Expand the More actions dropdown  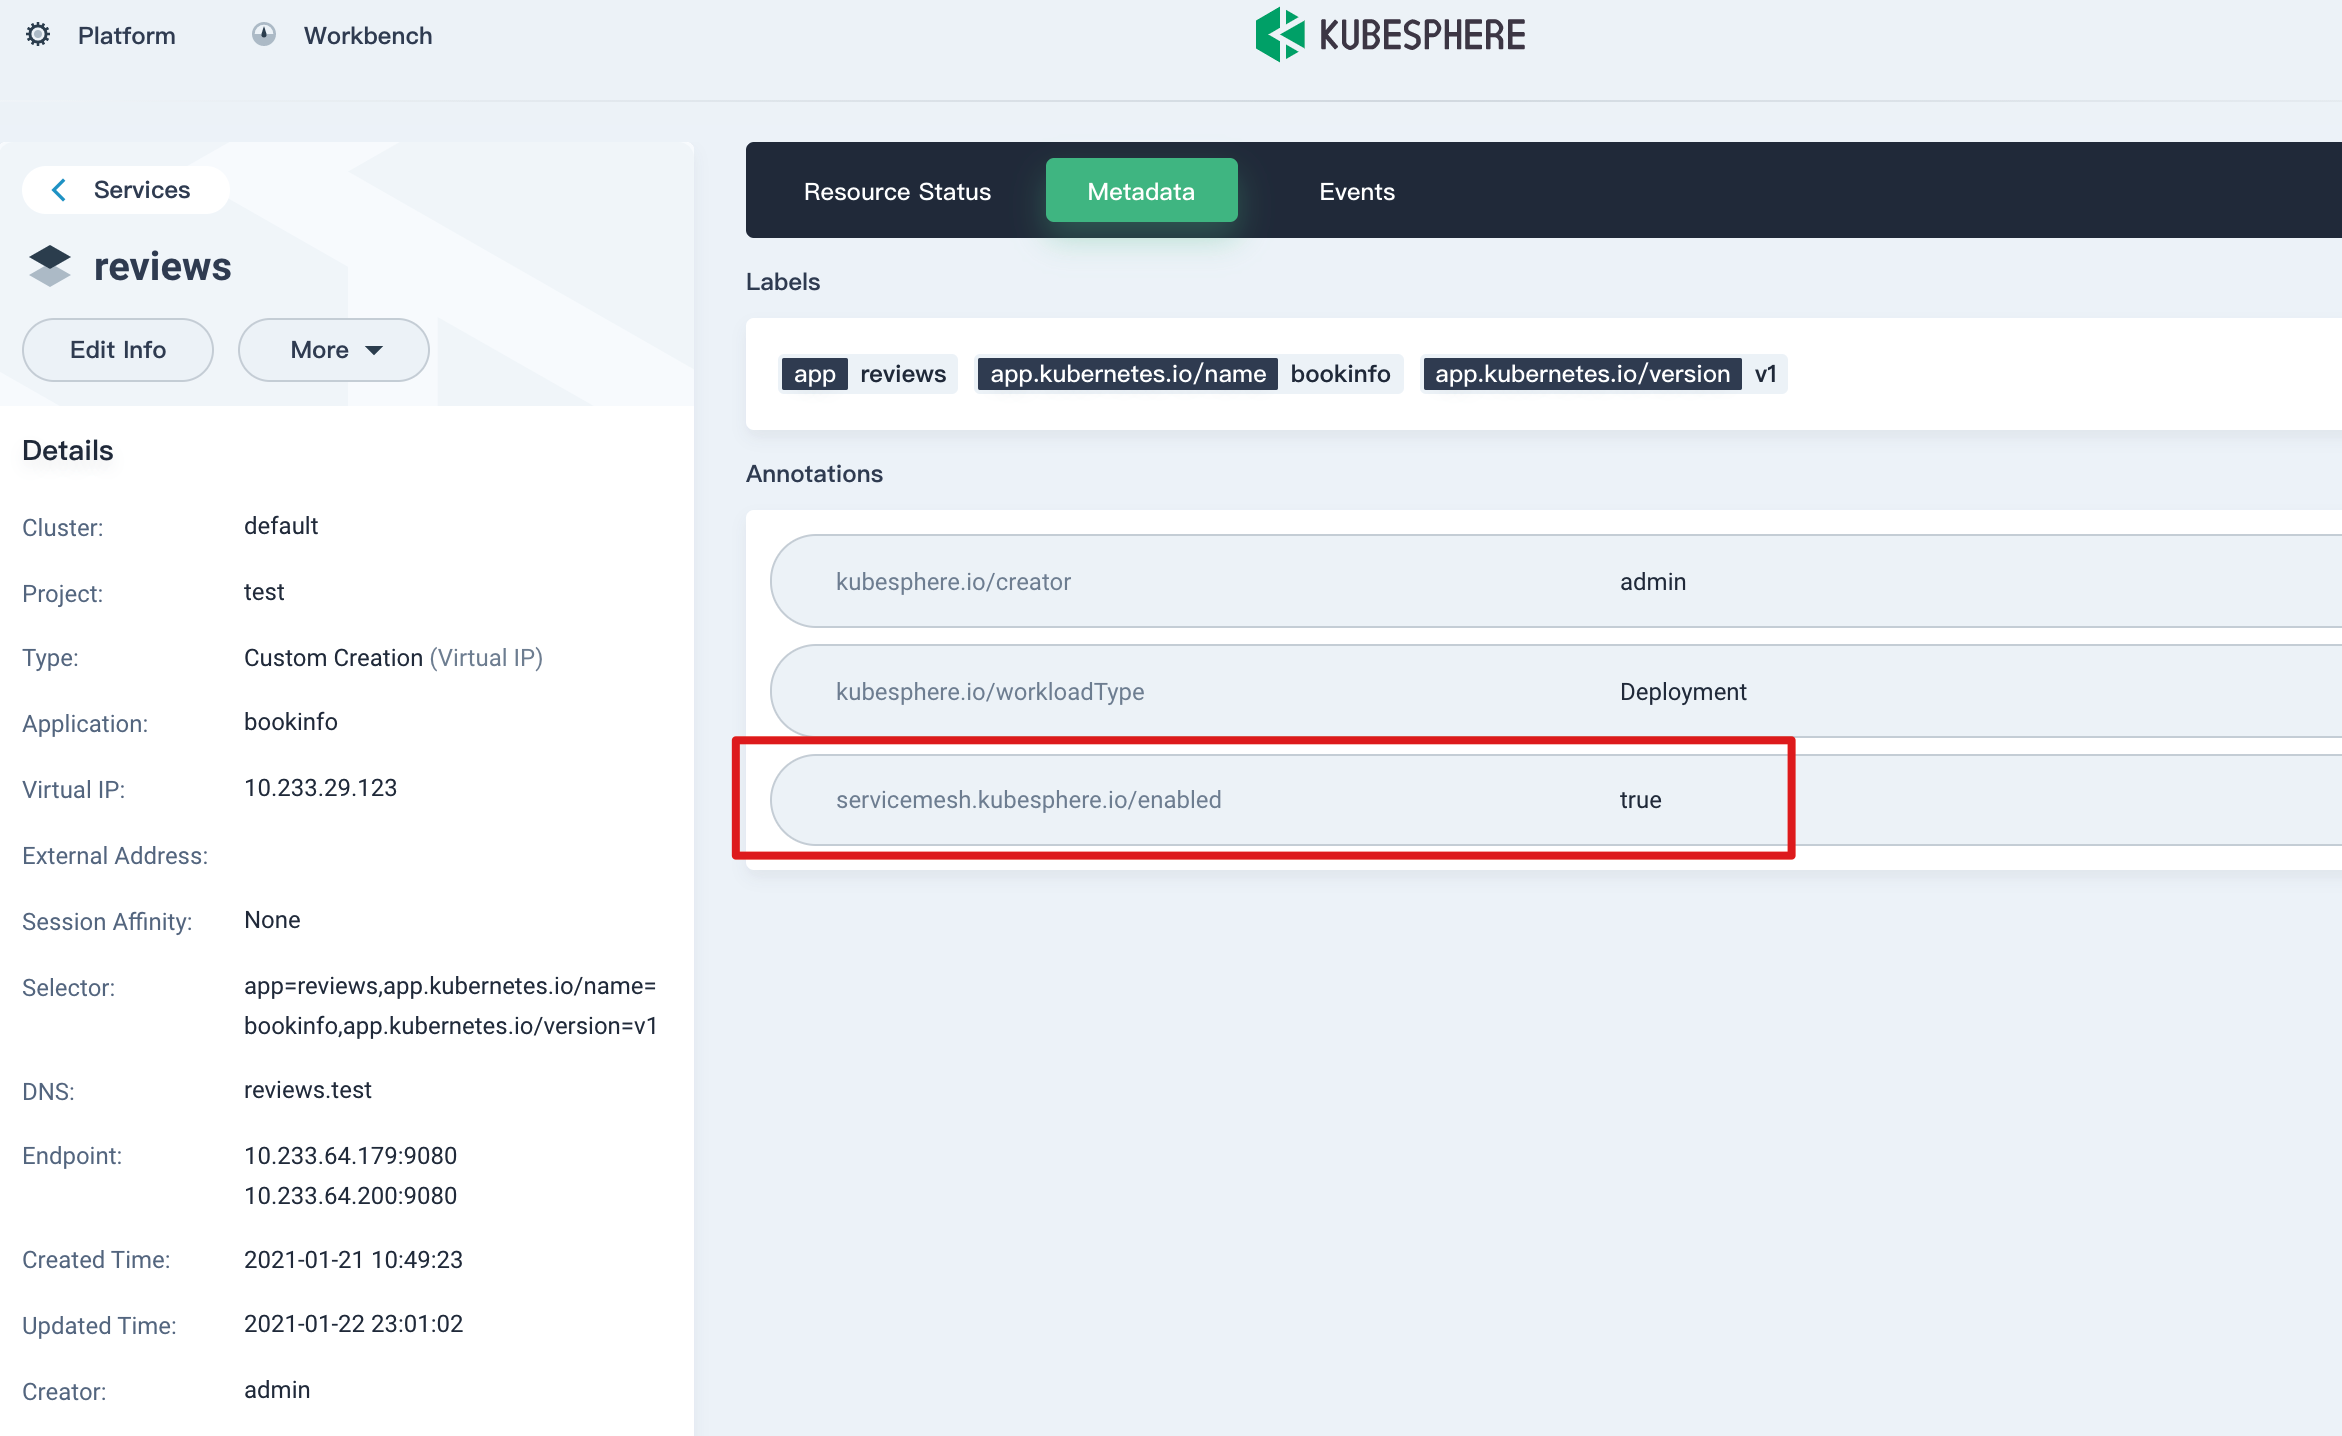tap(333, 349)
